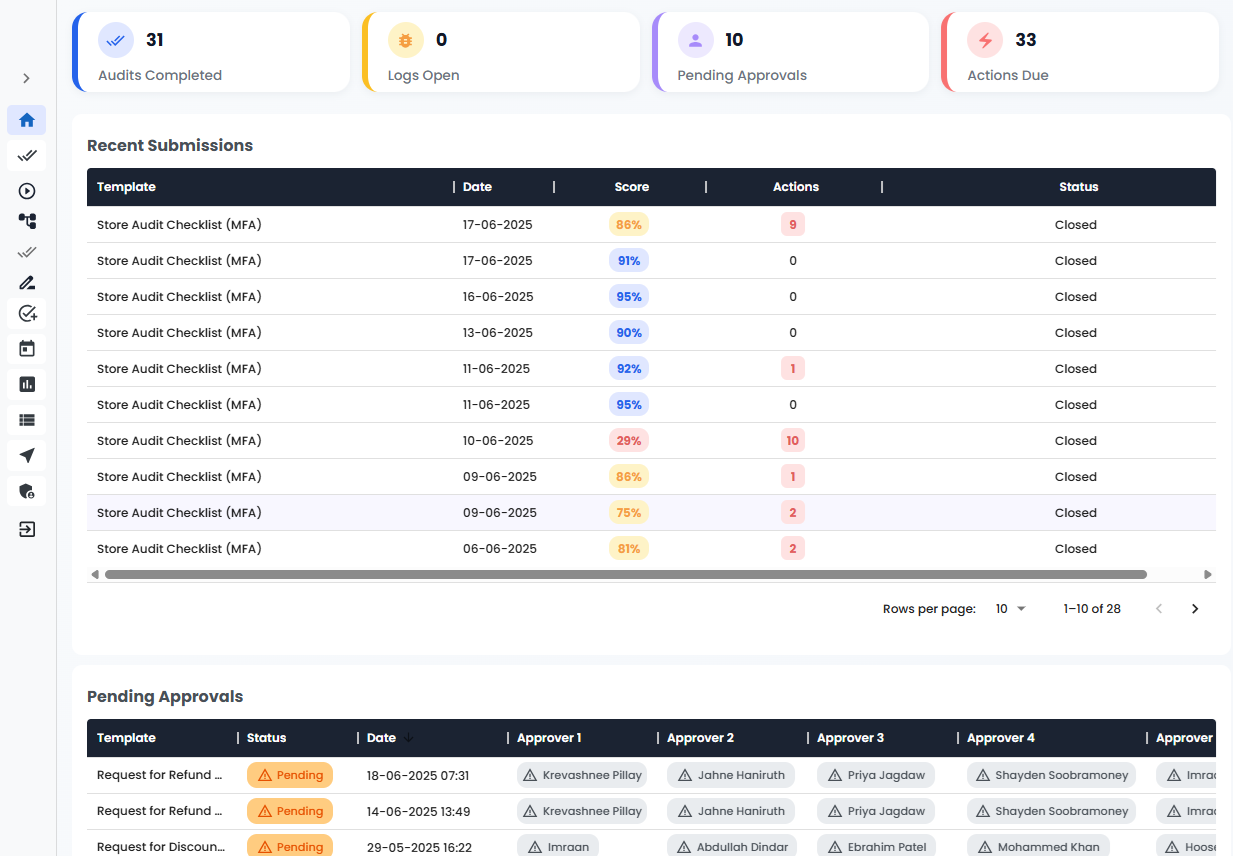
Task: Click the horizontal scrollbar of Recent Submissions table
Action: pyautogui.click(x=625, y=575)
